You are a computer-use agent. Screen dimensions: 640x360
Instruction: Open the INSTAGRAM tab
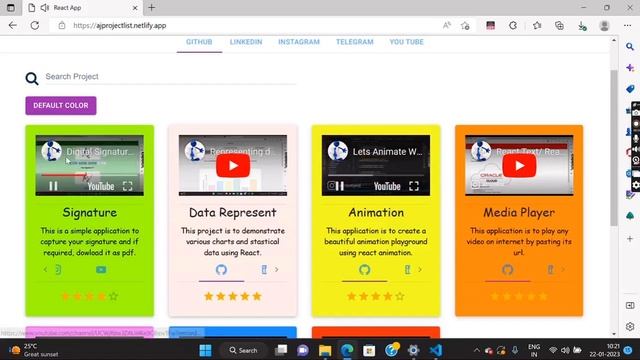tap(299, 42)
